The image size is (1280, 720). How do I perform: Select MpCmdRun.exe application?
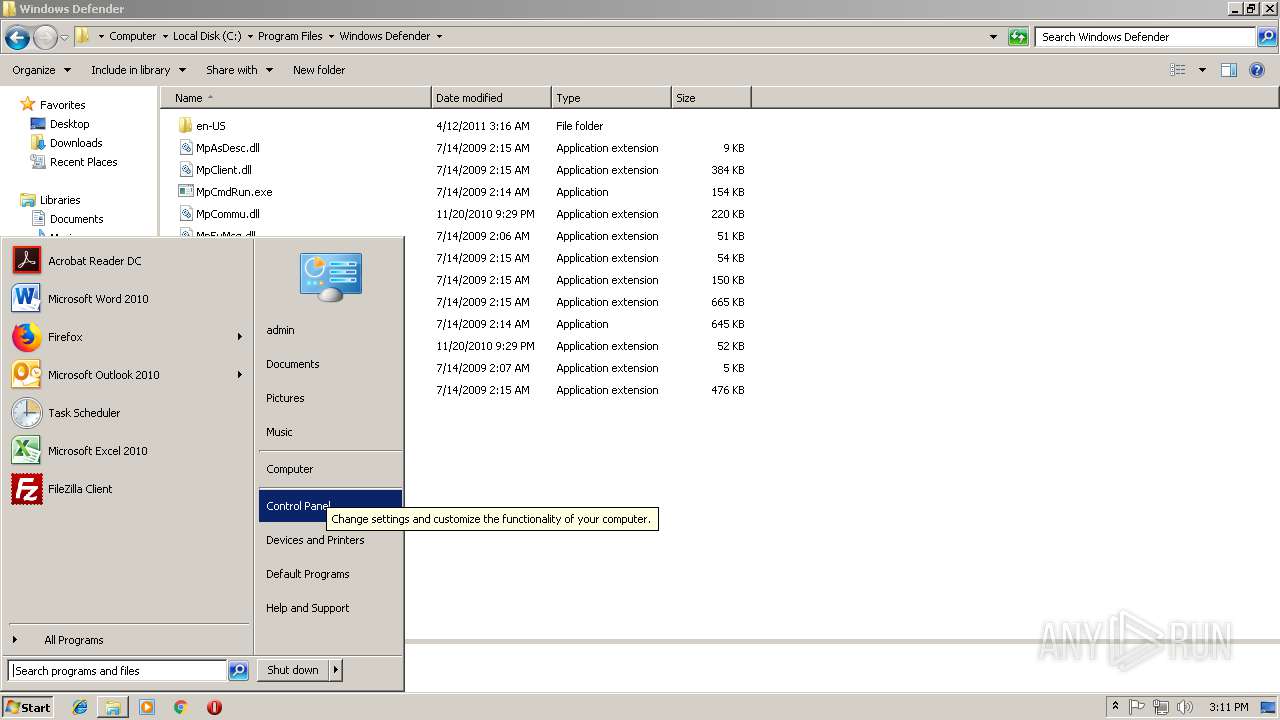click(x=234, y=192)
